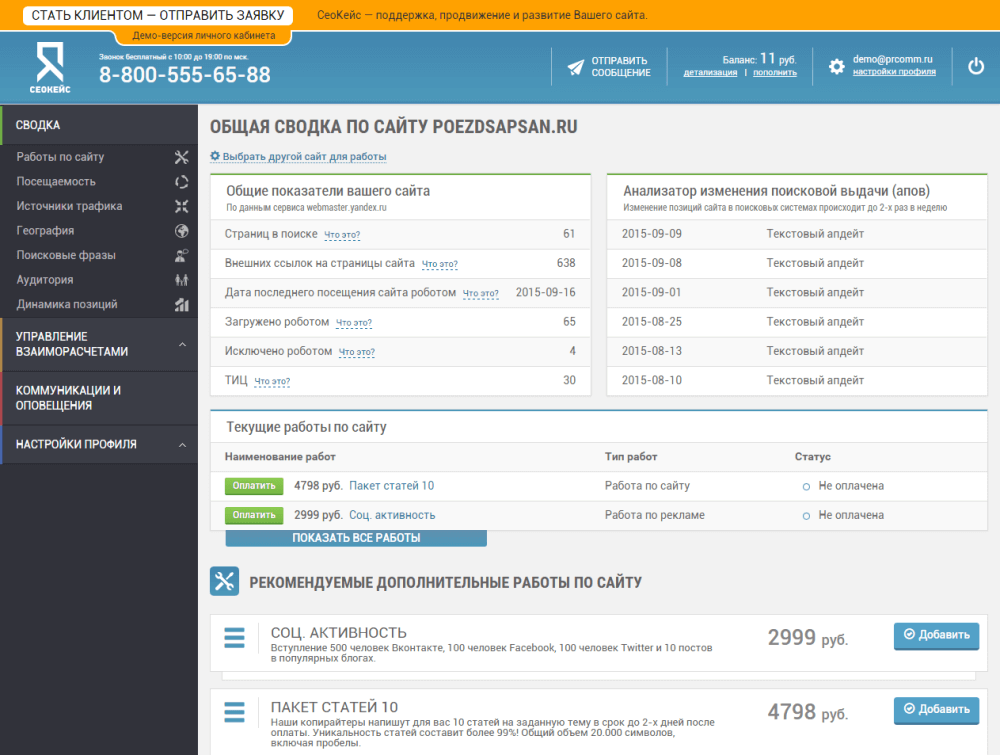Open Настройки профиля sidebar section
This screenshot has width=1000, height=755.
point(99,444)
